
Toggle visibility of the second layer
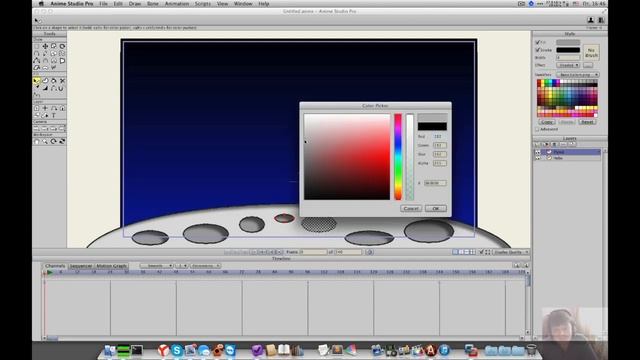click(x=538, y=158)
